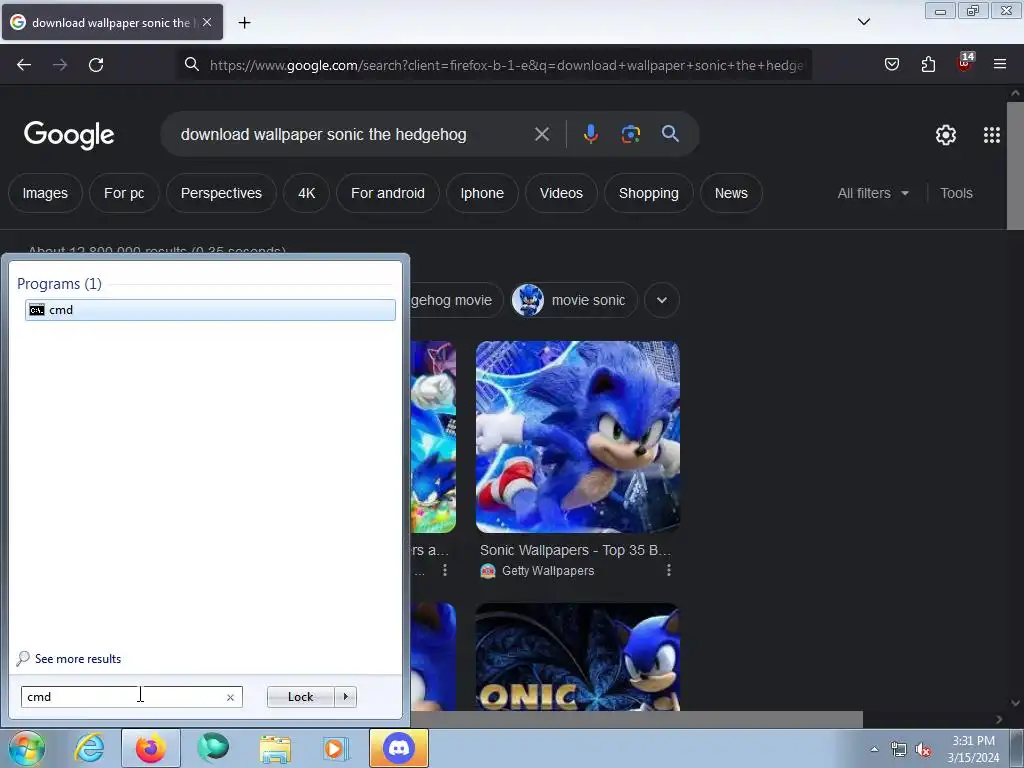
Task: Click the muted volume tray icon
Action: pos(923,750)
